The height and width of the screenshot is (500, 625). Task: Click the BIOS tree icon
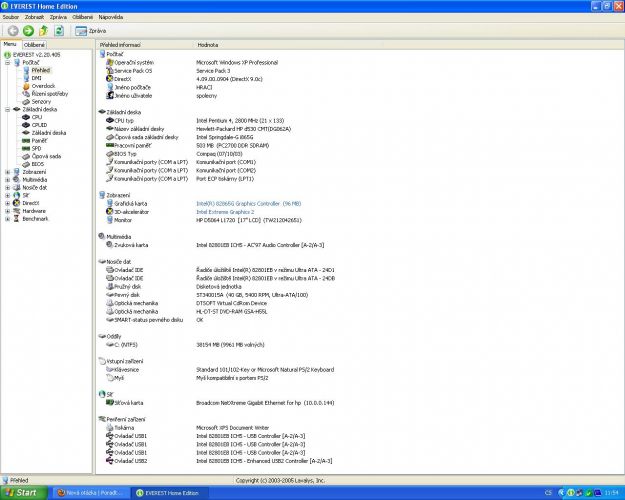[x=26, y=164]
